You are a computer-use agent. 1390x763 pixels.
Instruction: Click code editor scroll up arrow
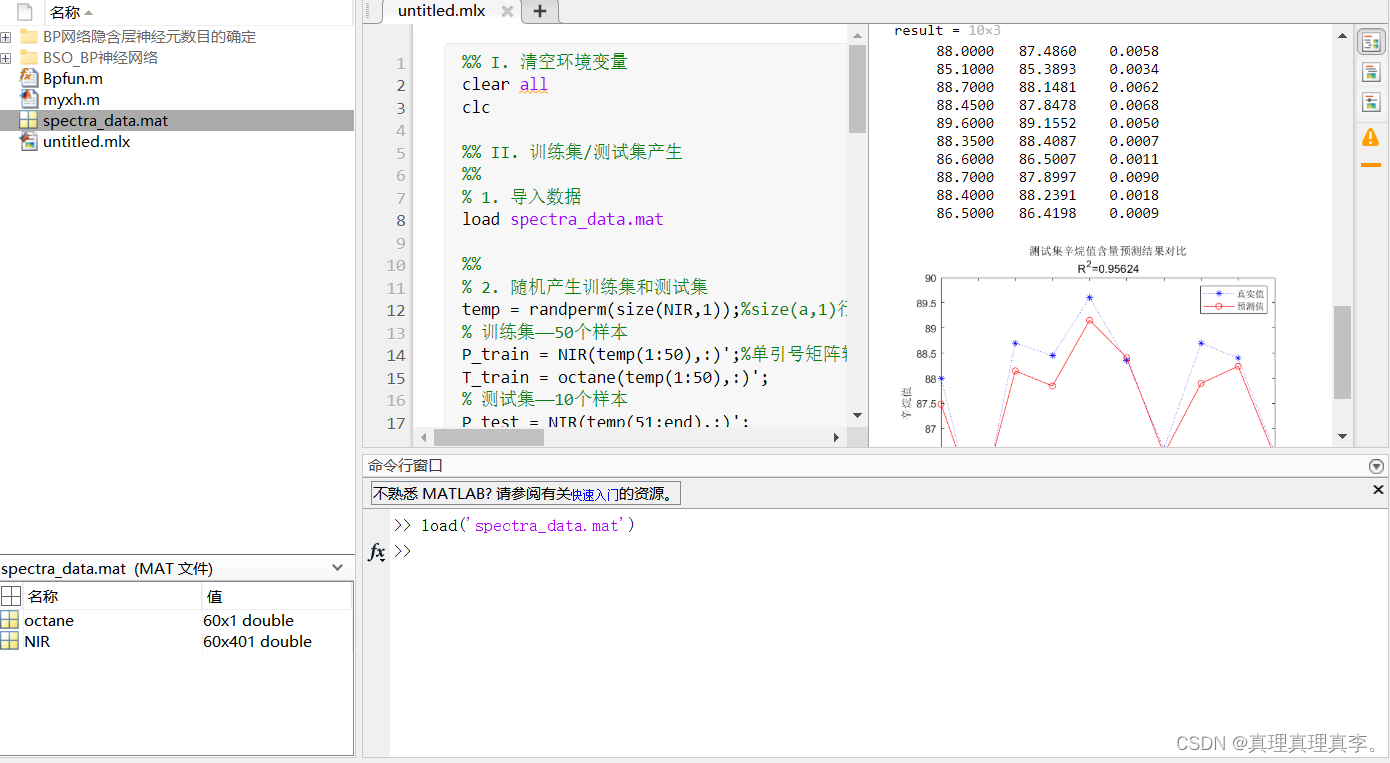click(857, 35)
